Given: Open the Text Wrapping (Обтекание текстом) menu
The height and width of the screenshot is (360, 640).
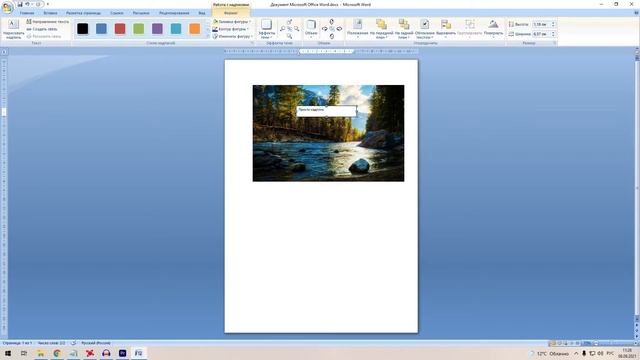Looking at the screenshot, I should pyautogui.click(x=424, y=29).
